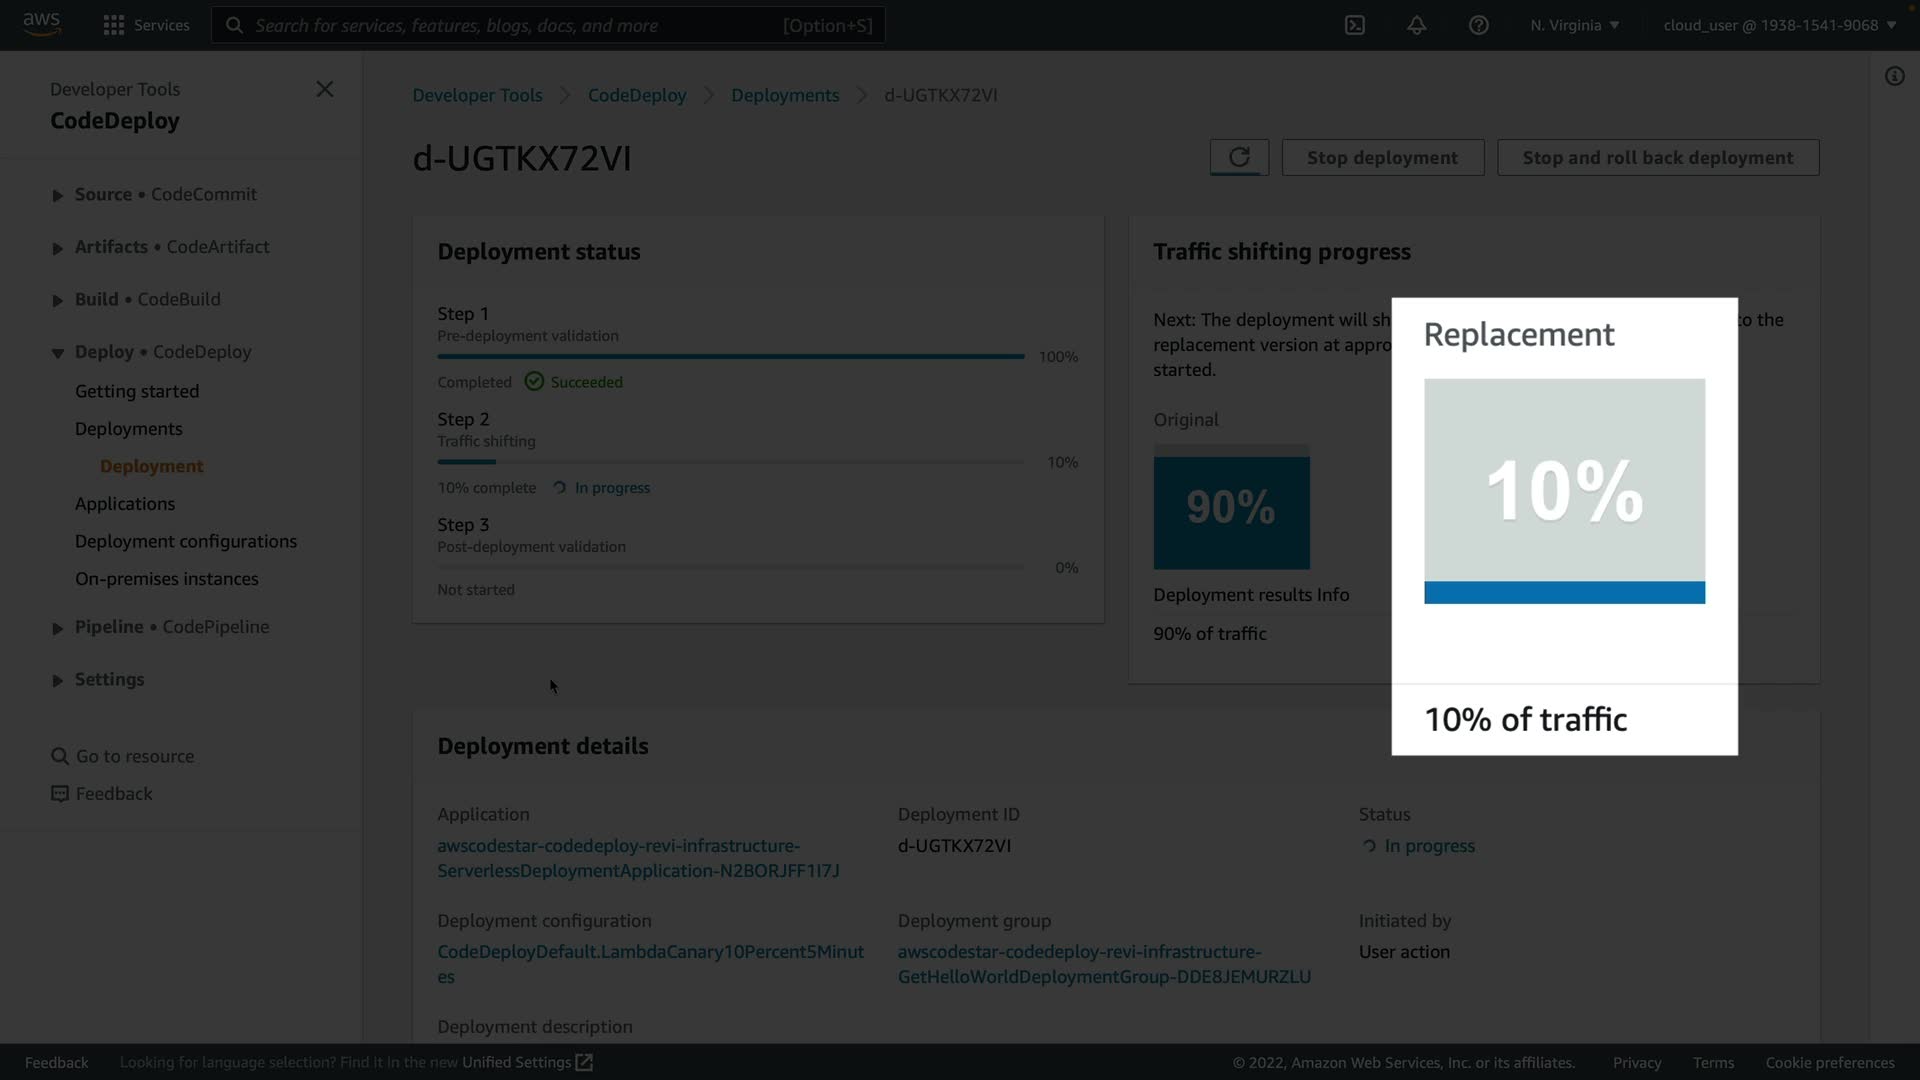The width and height of the screenshot is (1920, 1080).
Task: Click the help question mark icon
Action: tap(1478, 25)
